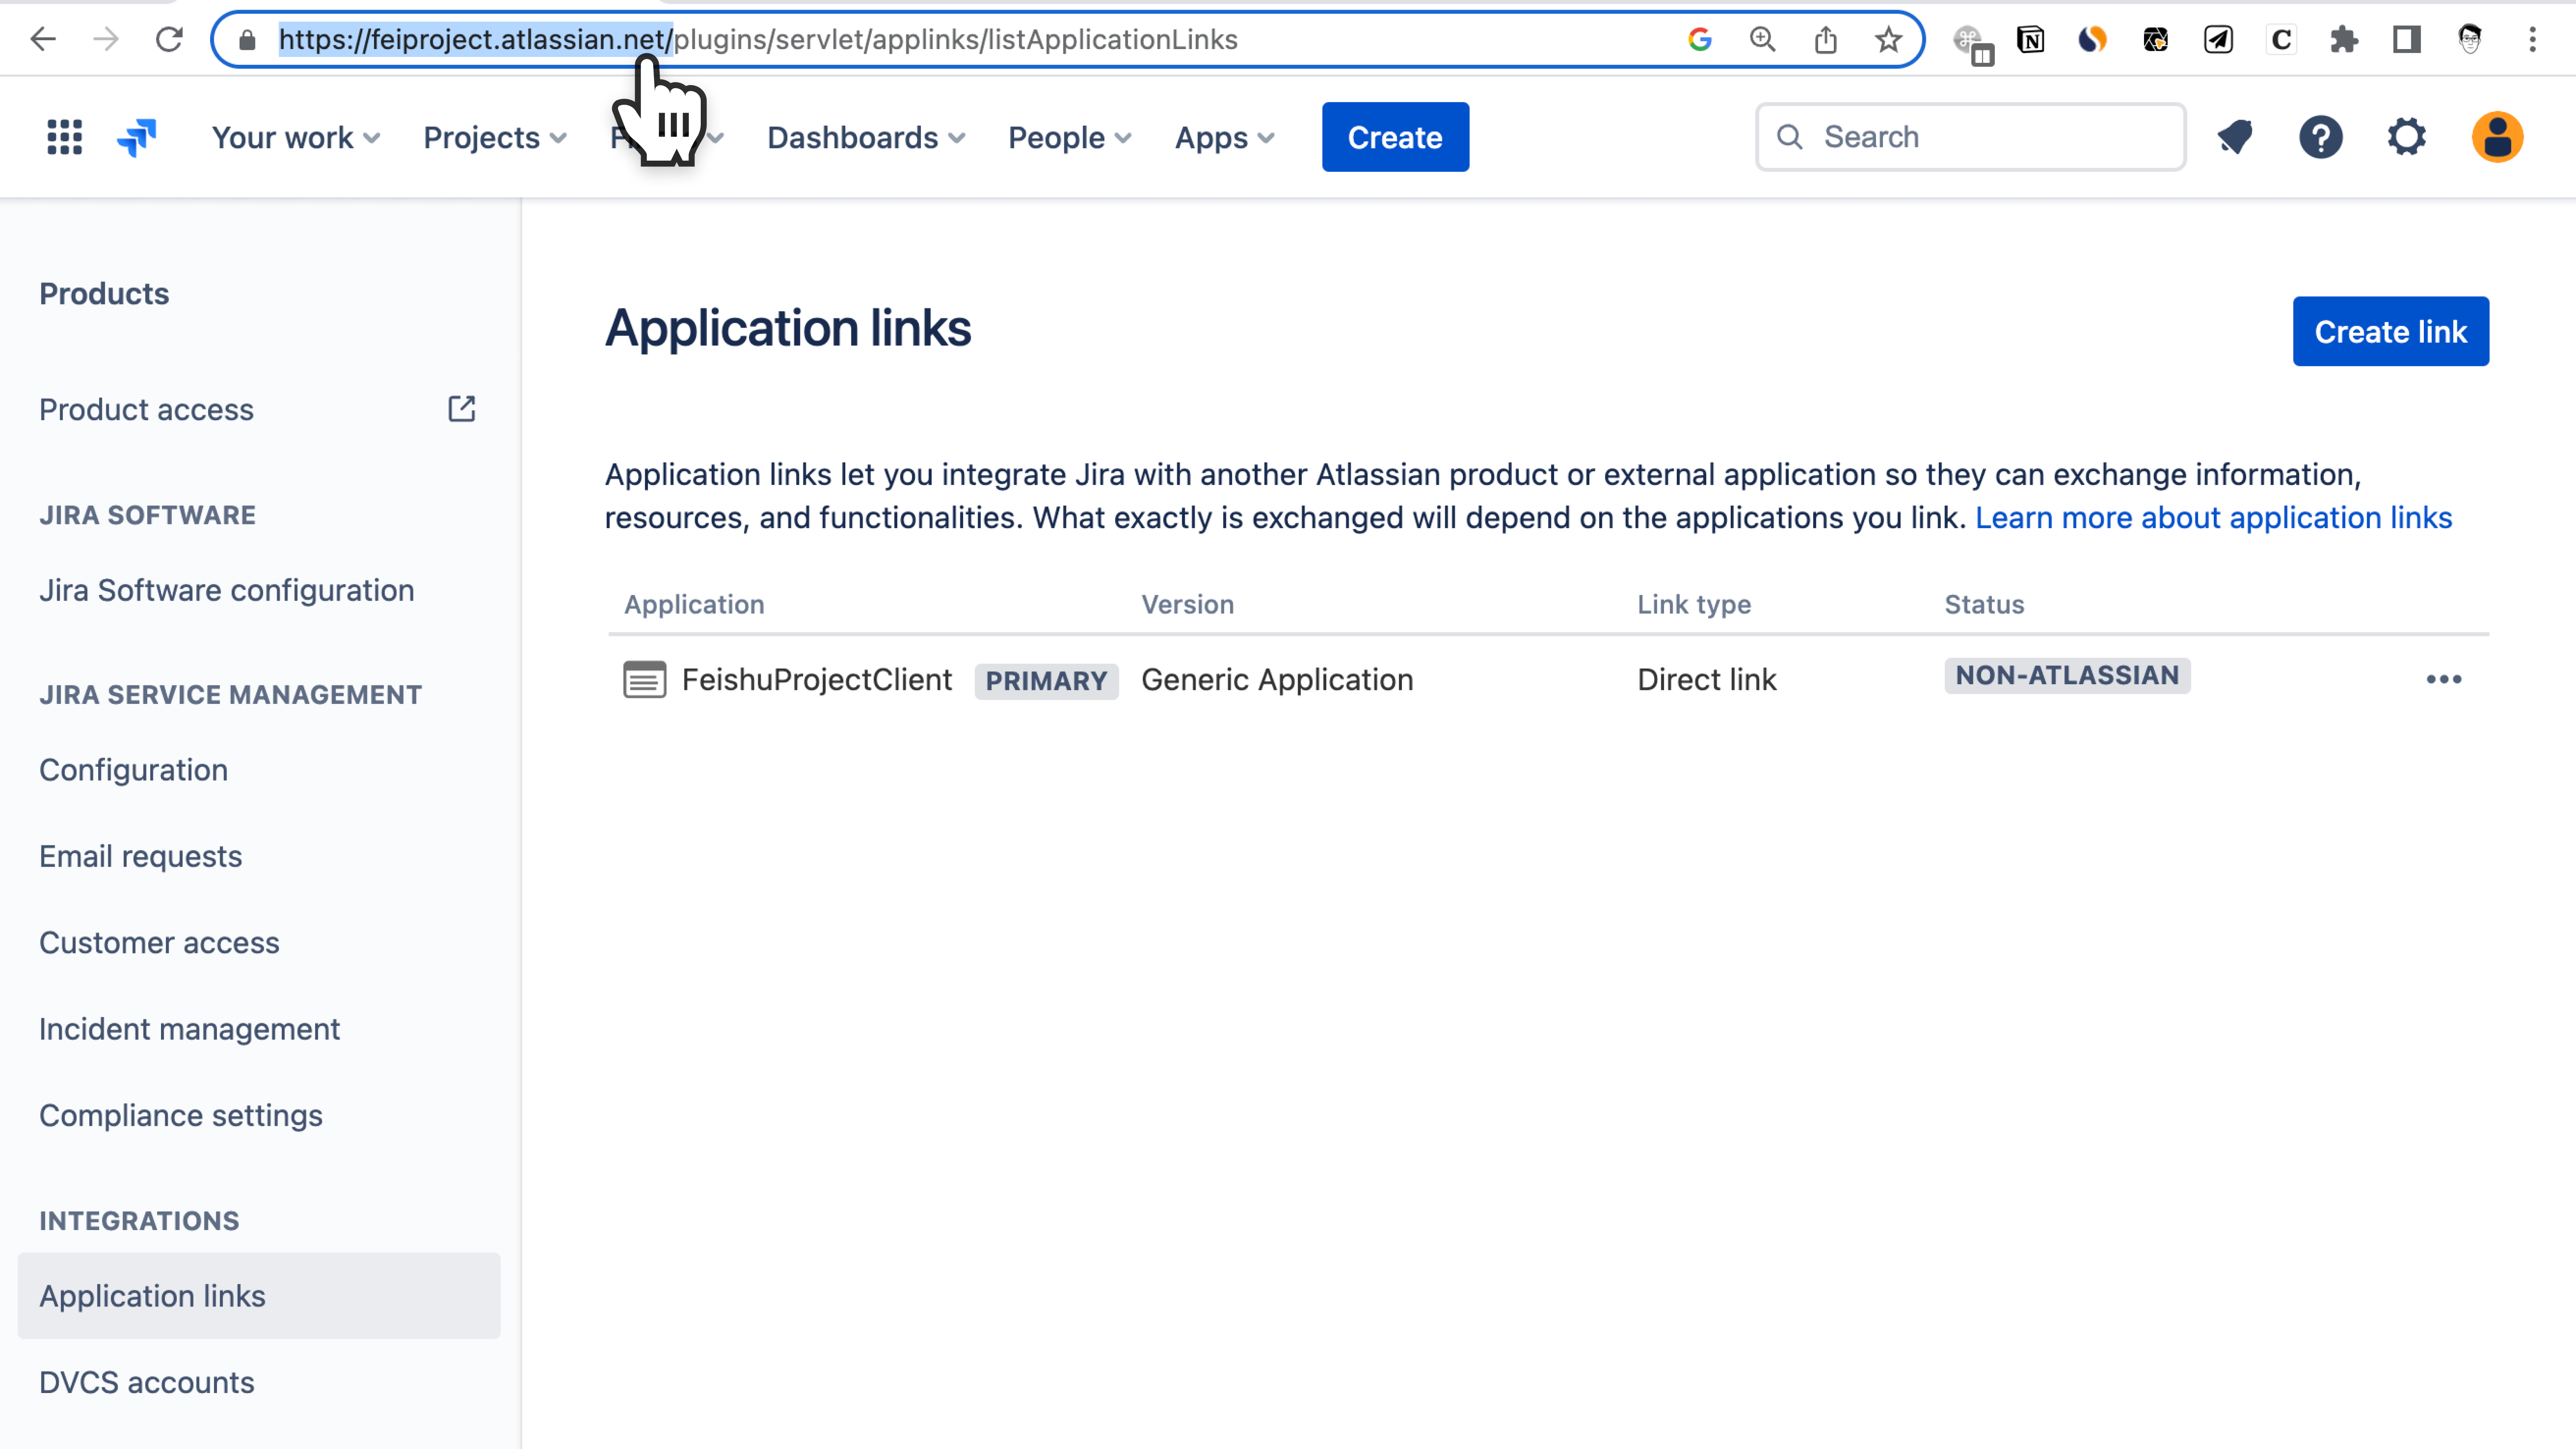
Task: Click the external link icon beside Product access
Action: pyautogui.click(x=462, y=409)
